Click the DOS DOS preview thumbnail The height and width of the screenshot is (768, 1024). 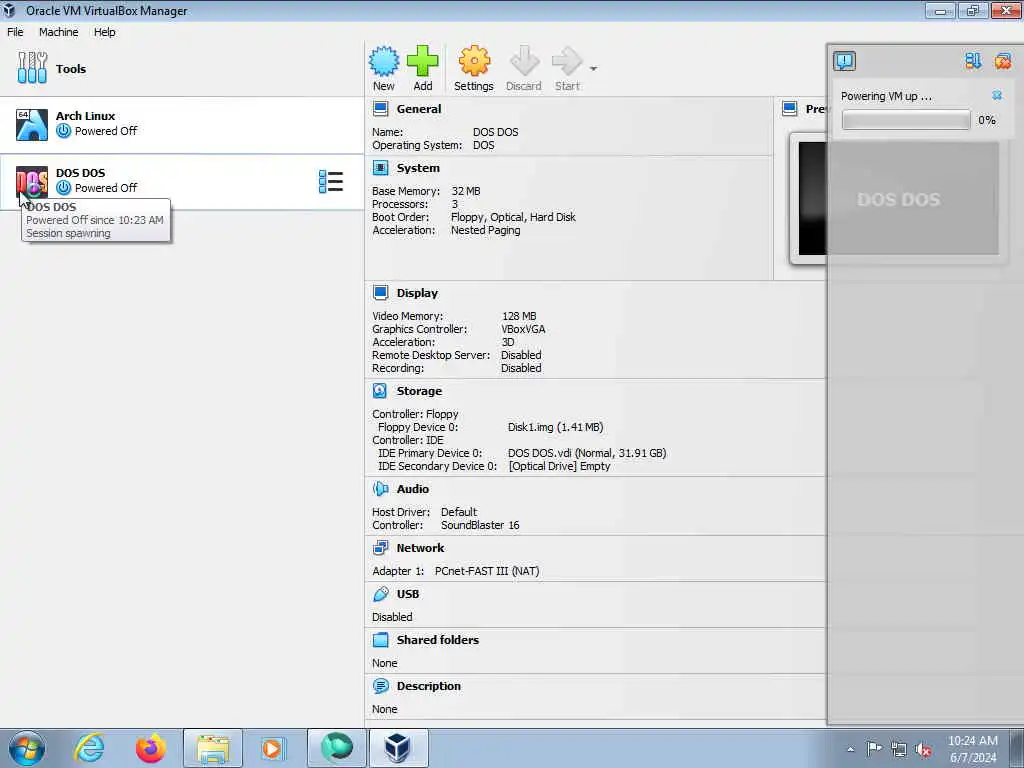coord(899,199)
